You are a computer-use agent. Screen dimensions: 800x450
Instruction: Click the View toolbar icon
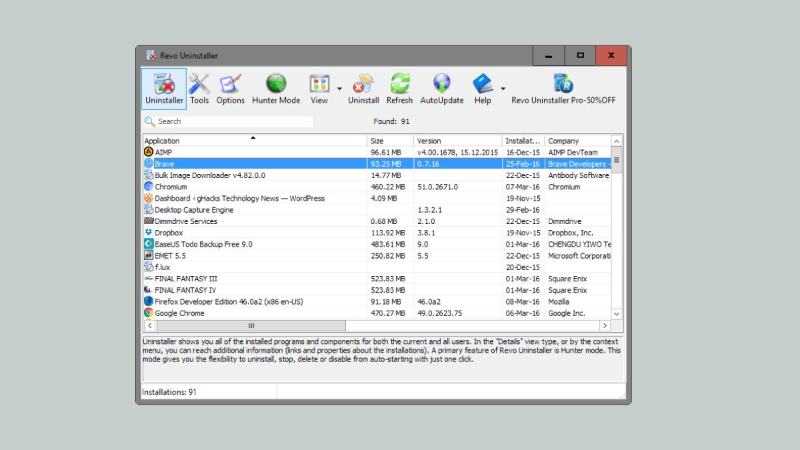(319, 89)
